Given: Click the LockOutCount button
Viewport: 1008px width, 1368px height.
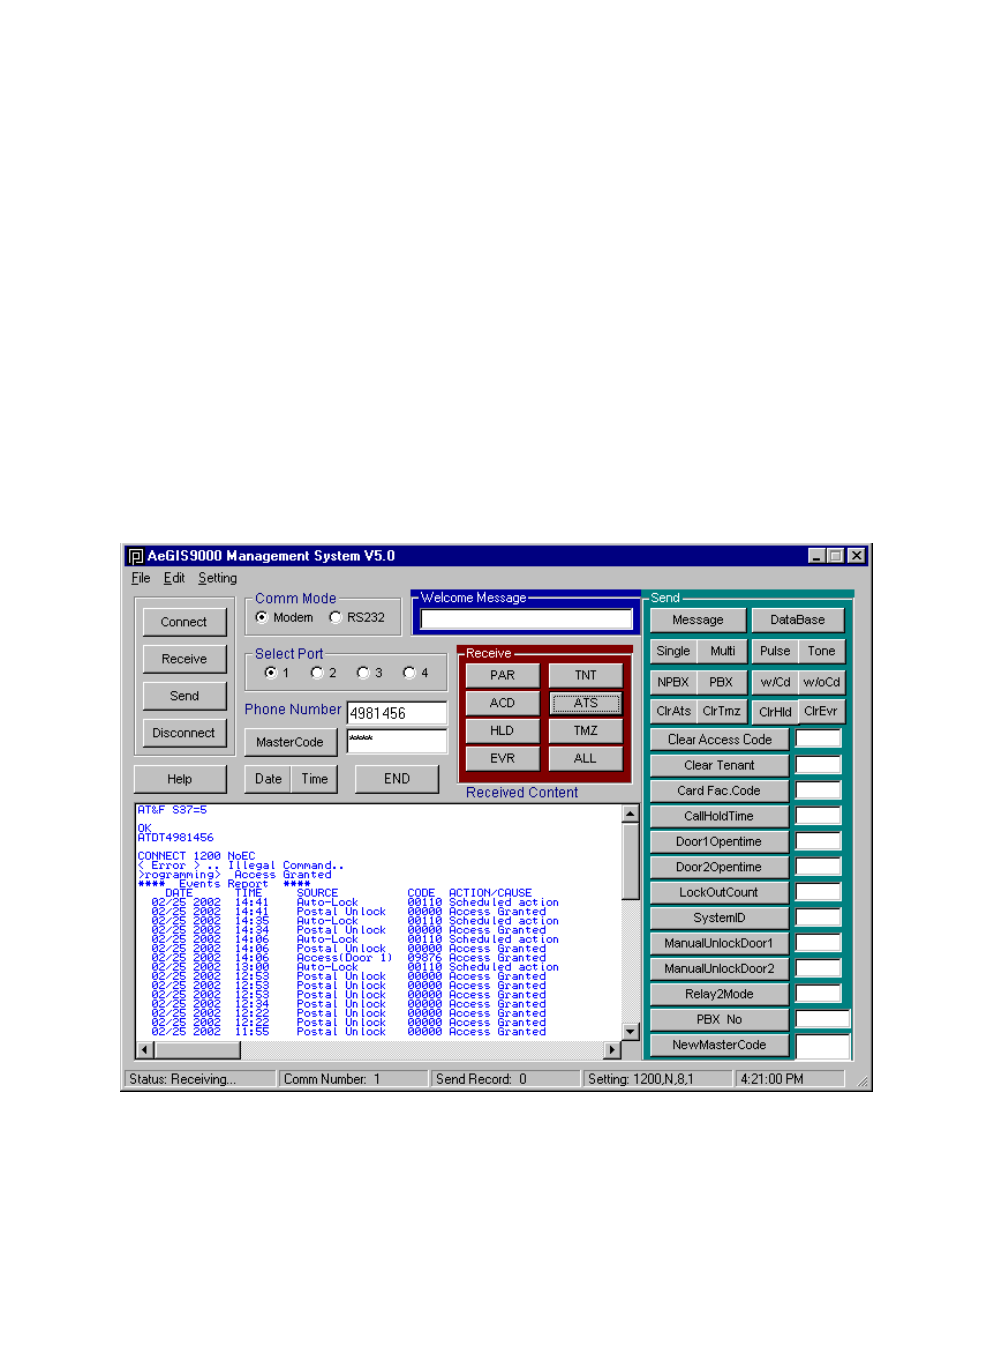Looking at the screenshot, I should pyautogui.click(x=720, y=893).
